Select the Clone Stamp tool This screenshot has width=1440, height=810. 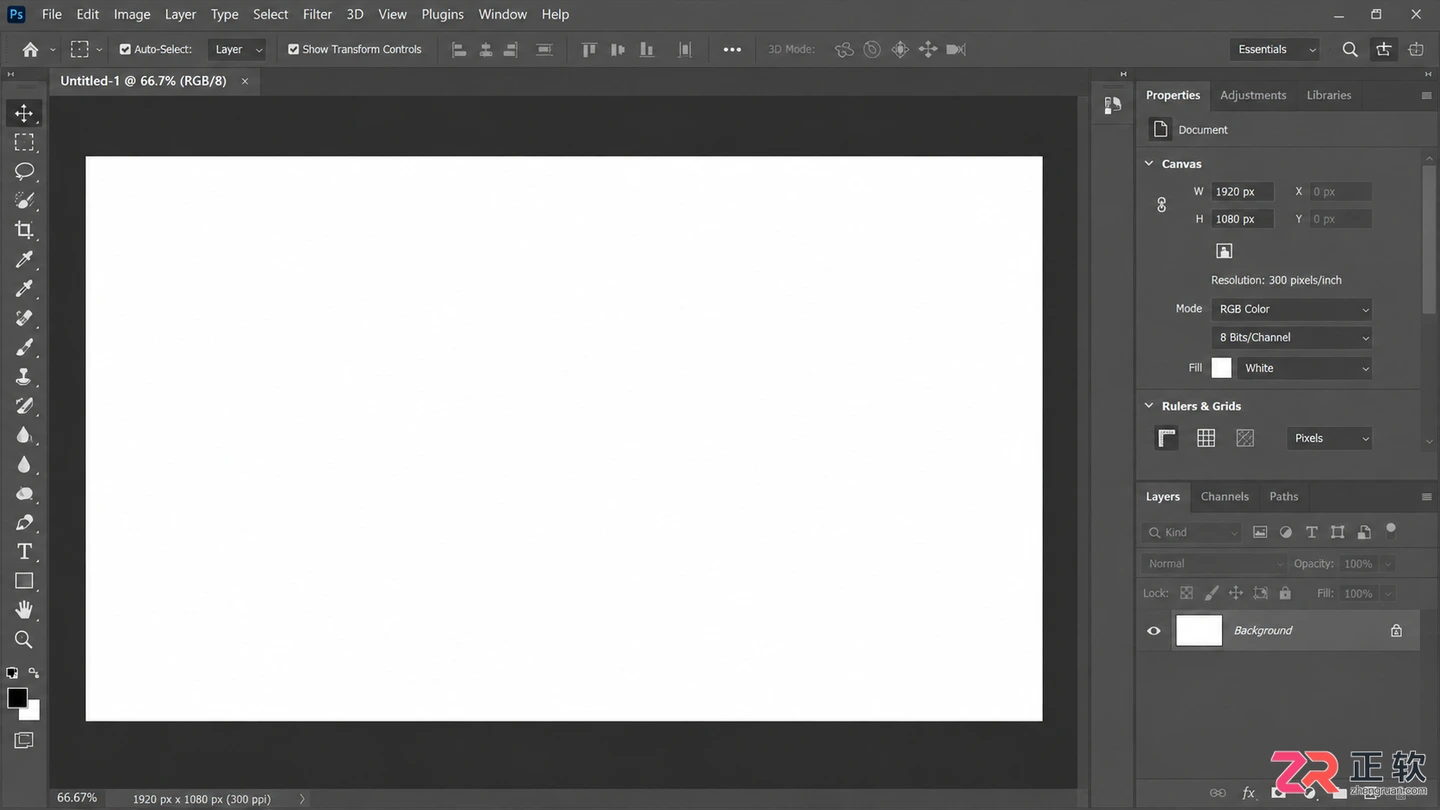pyautogui.click(x=24, y=377)
